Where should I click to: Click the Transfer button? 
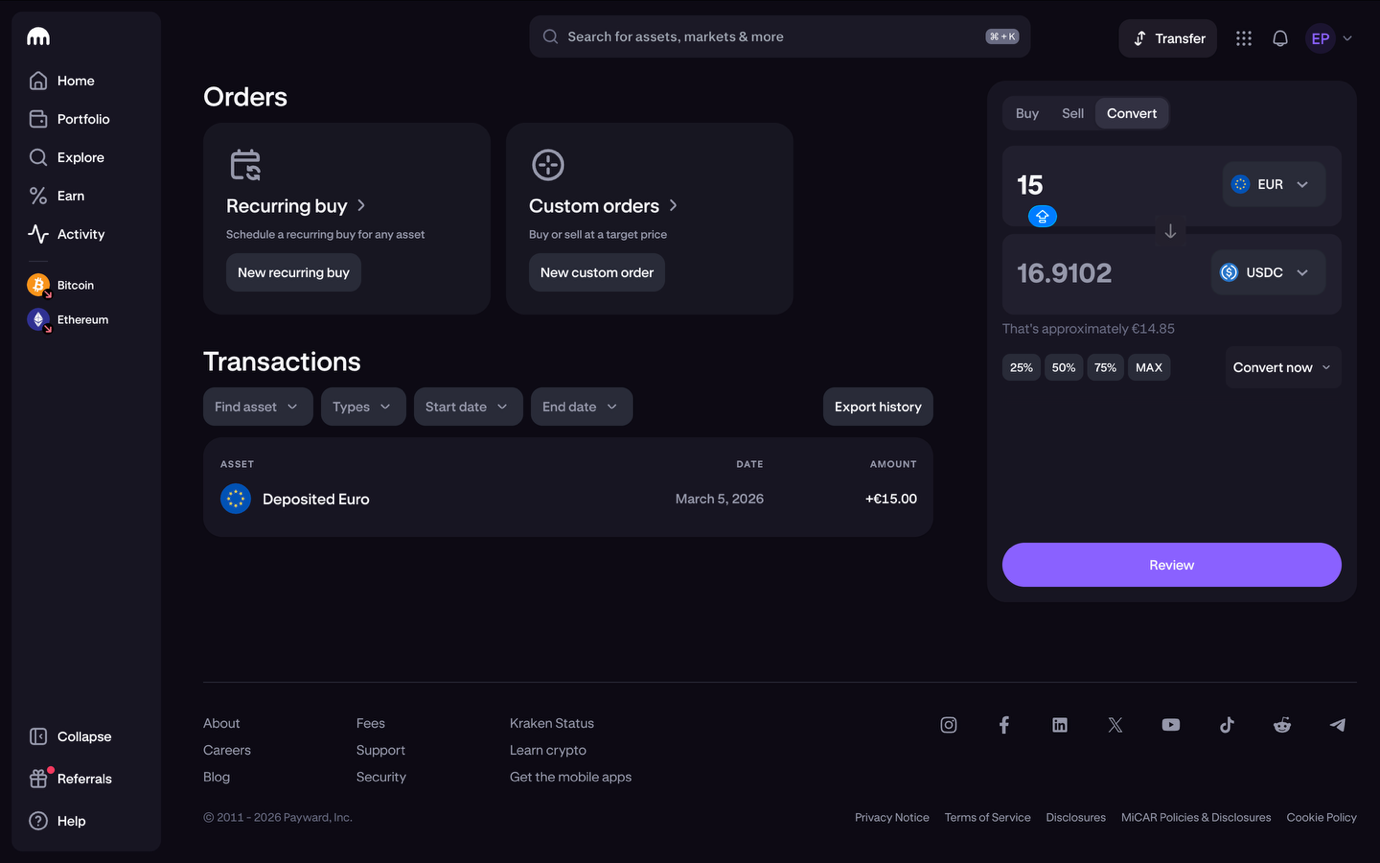pyautogui.click(x=1168, y=38)
